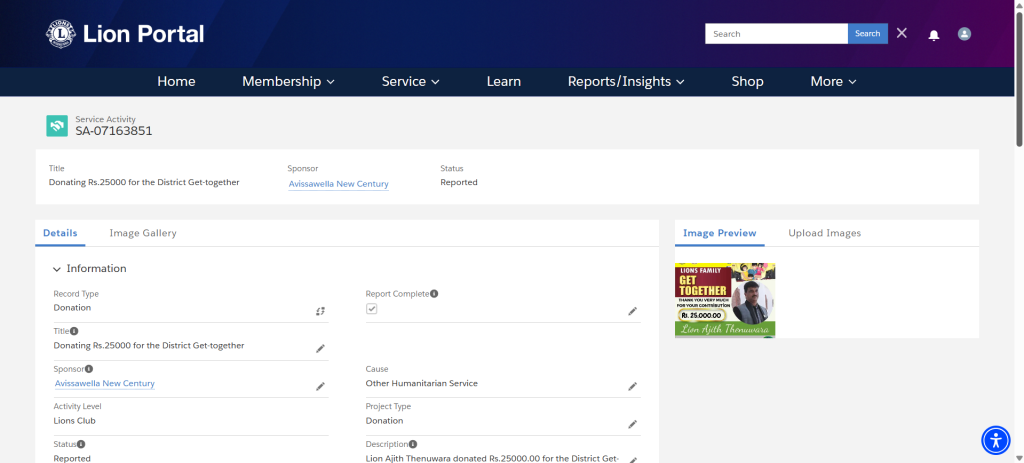Click info icon next to Status field
The image size is (1024, 463).
[81, 444]
